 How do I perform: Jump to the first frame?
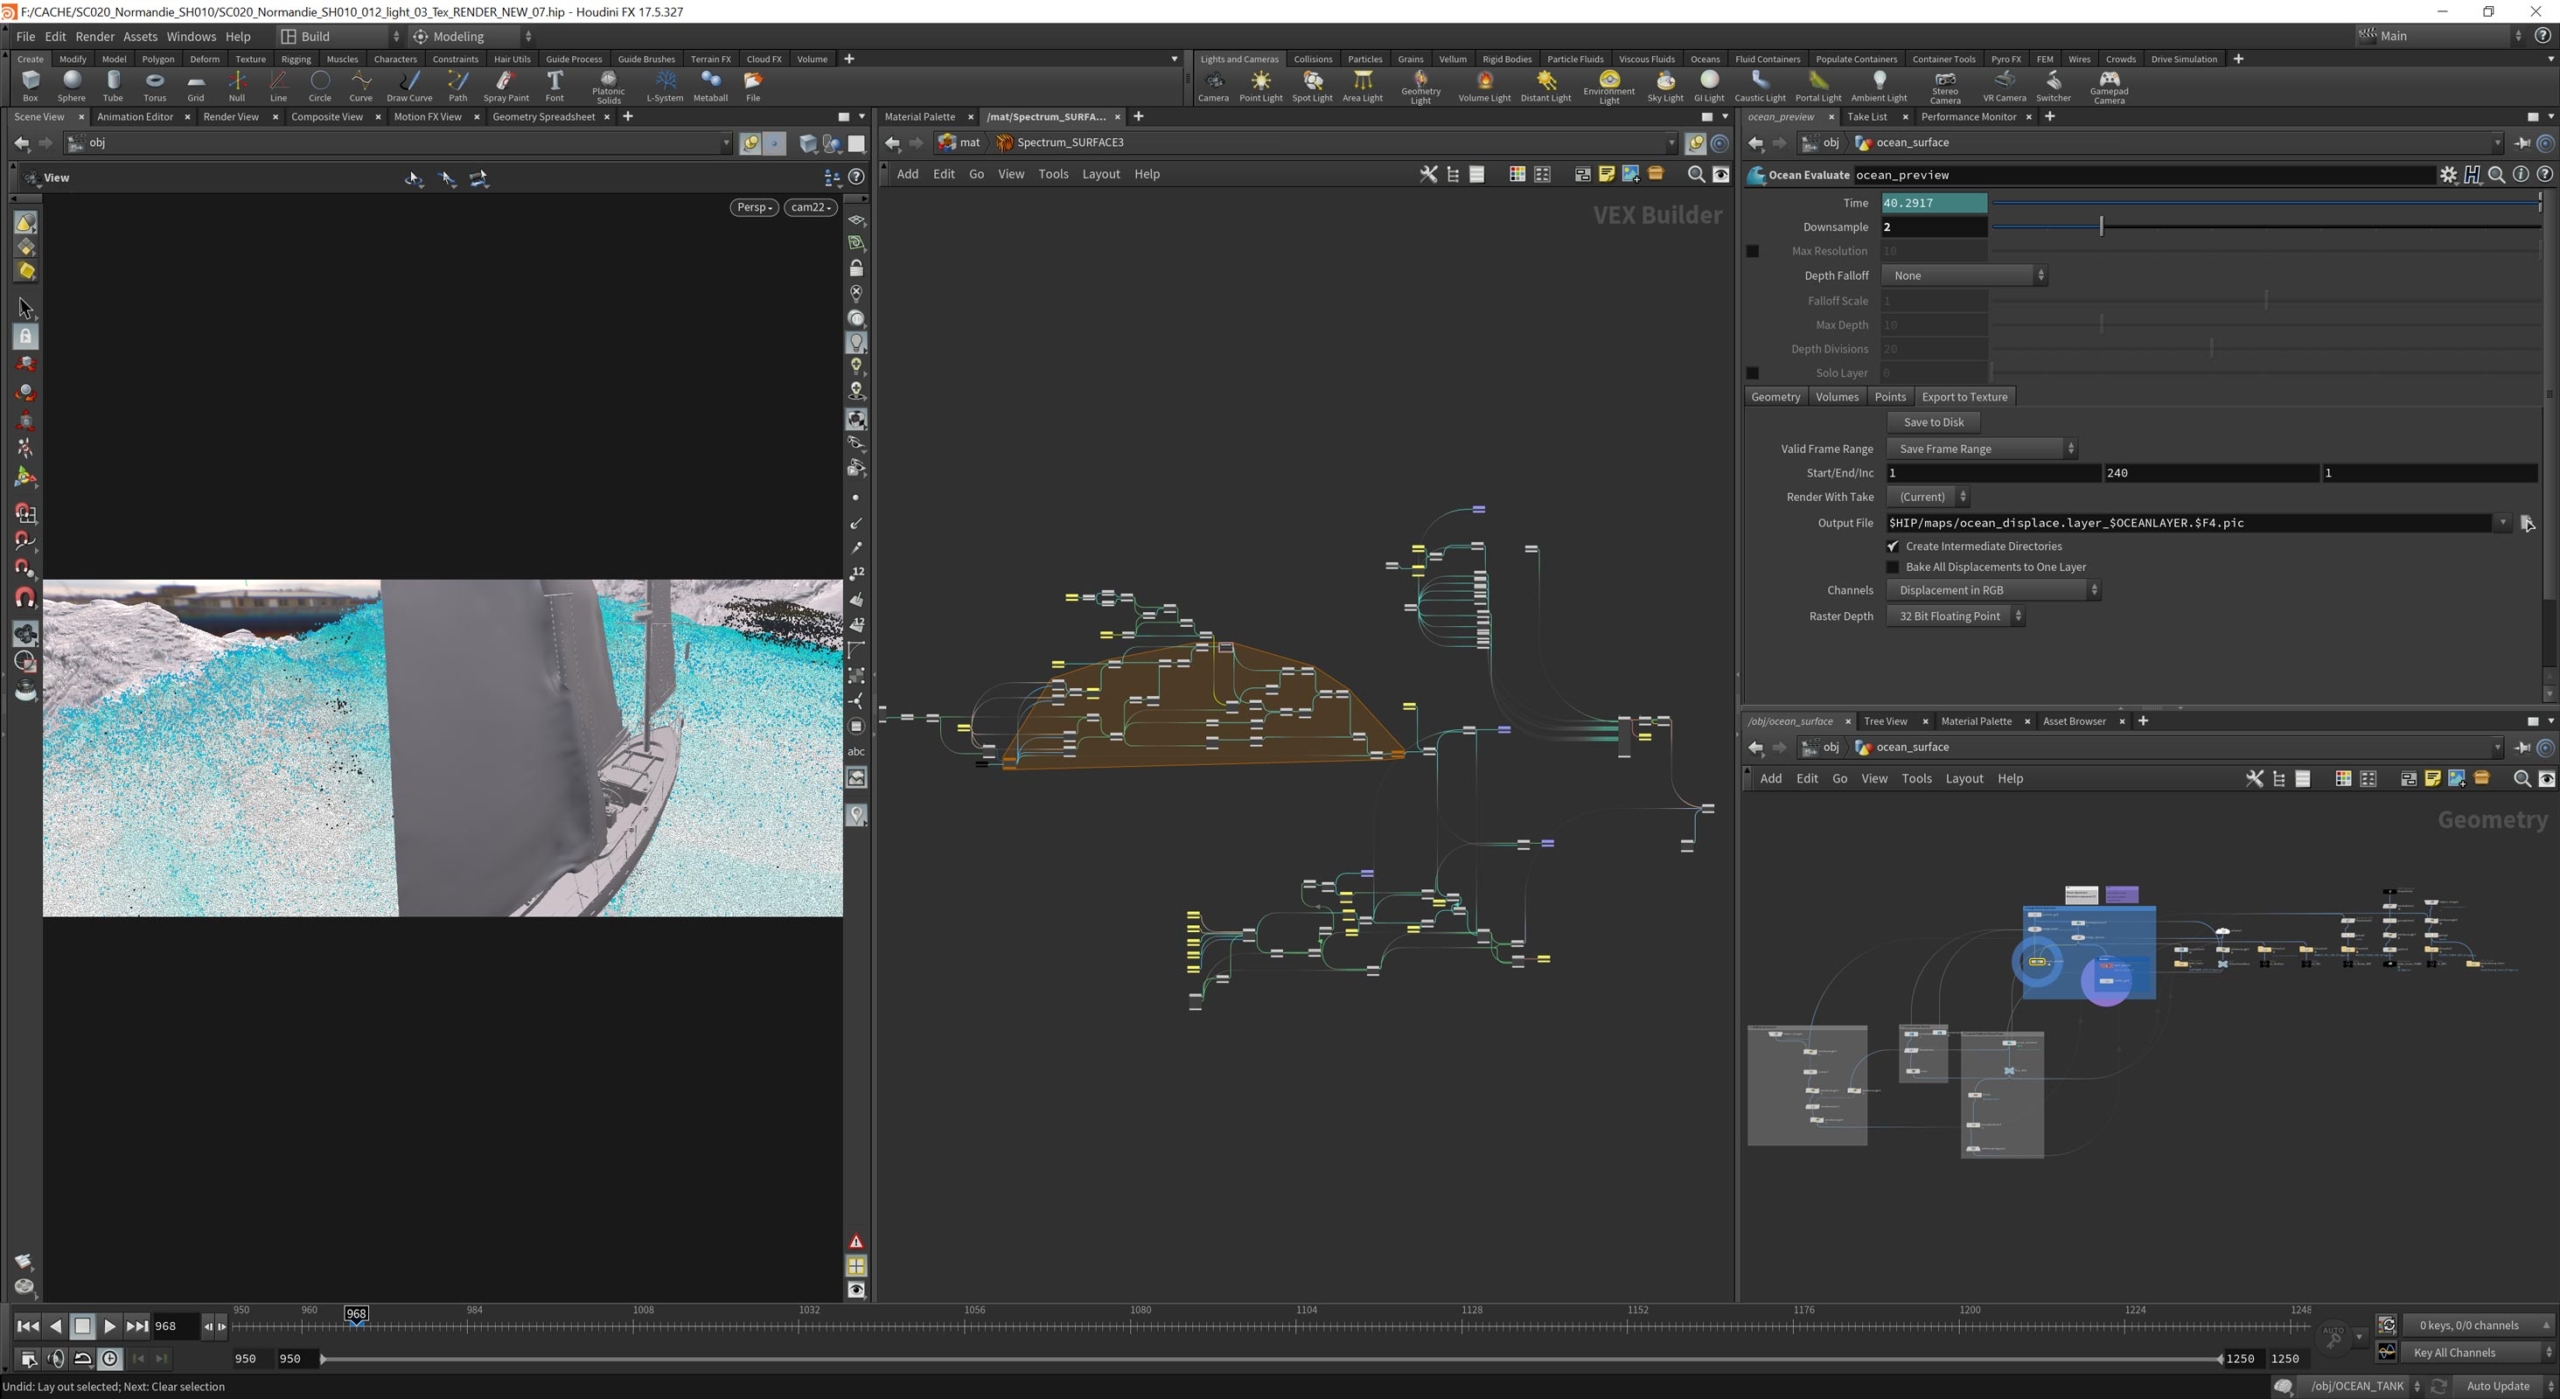coord(28,1326)
